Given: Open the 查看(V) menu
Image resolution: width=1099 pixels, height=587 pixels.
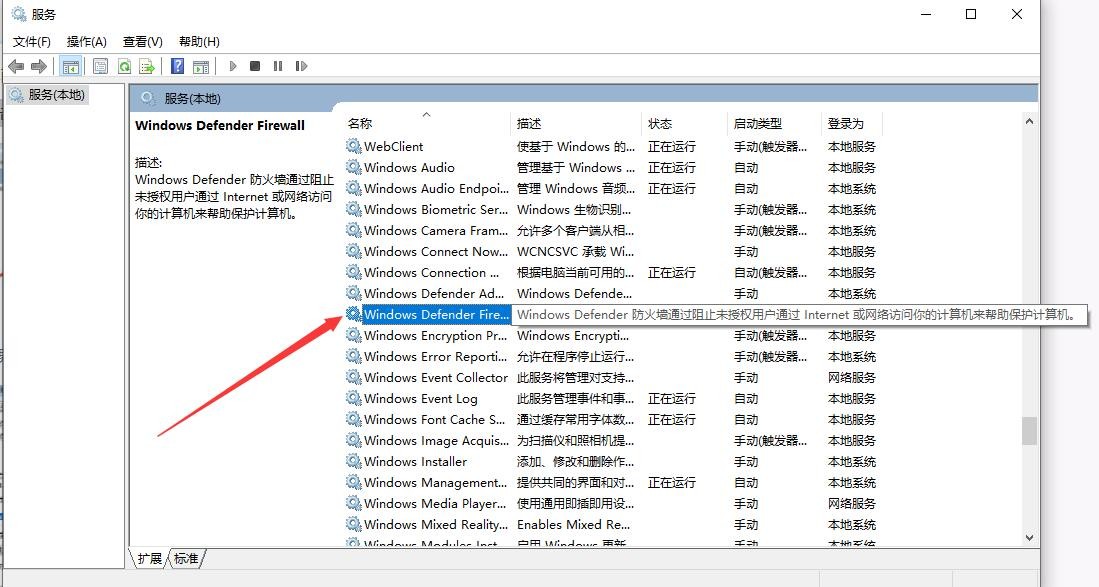Looking at the screenshot, I should click(142, 42).
